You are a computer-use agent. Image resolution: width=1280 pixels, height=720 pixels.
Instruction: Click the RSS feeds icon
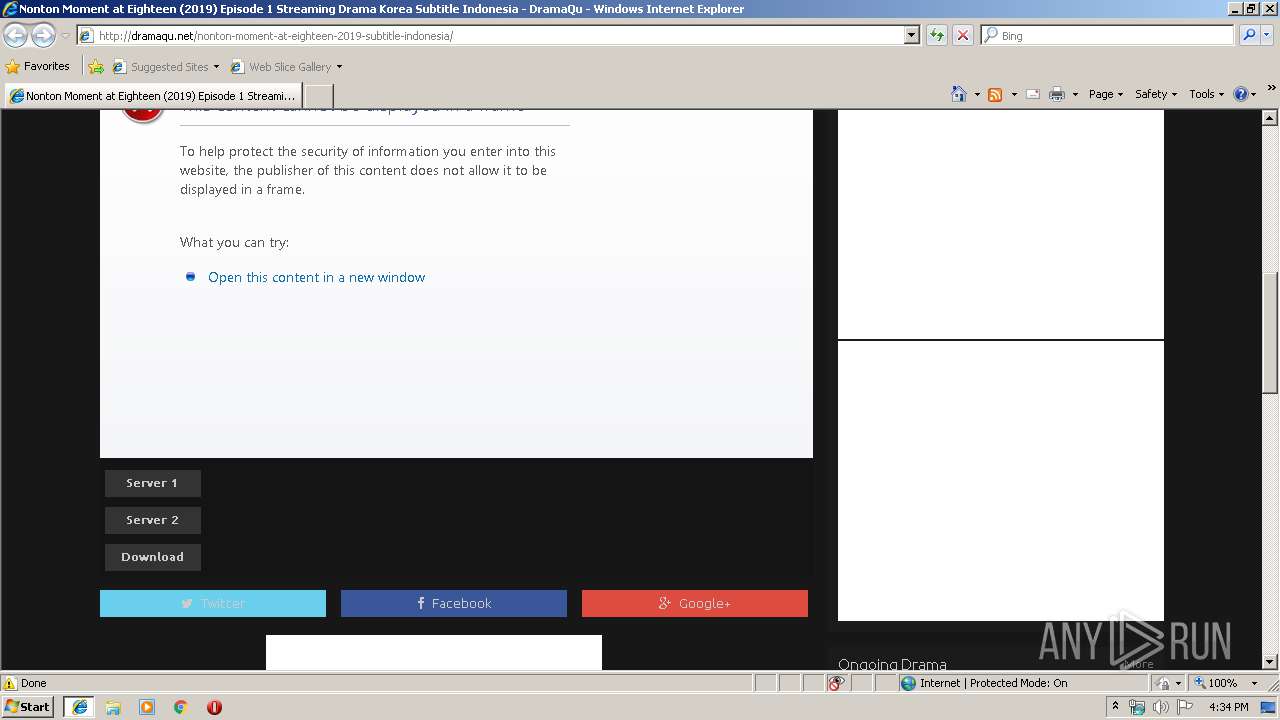995,94
